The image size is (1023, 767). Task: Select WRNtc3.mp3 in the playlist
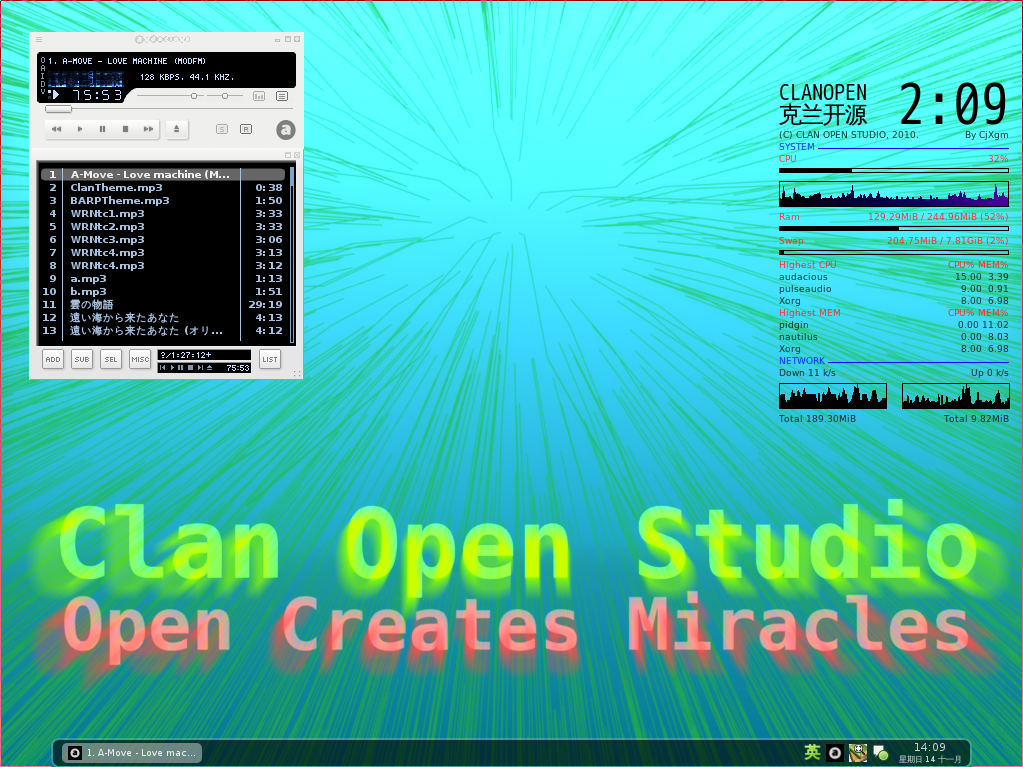[x=162, y=239]
